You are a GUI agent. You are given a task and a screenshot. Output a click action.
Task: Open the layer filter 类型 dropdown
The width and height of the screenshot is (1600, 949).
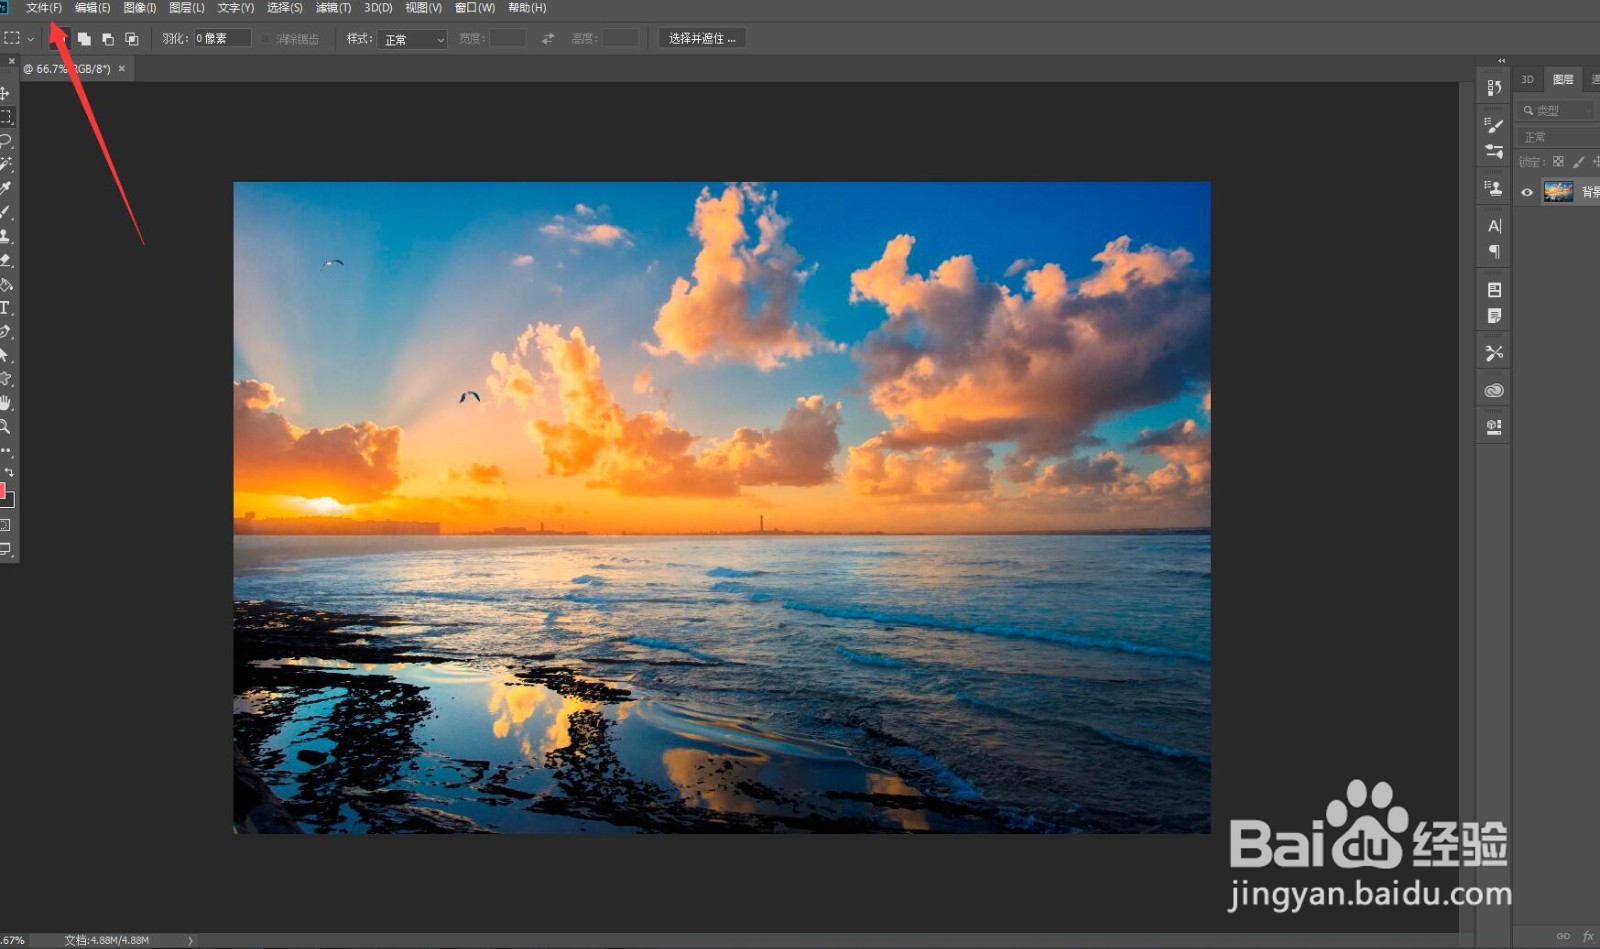pos(1558,110)
